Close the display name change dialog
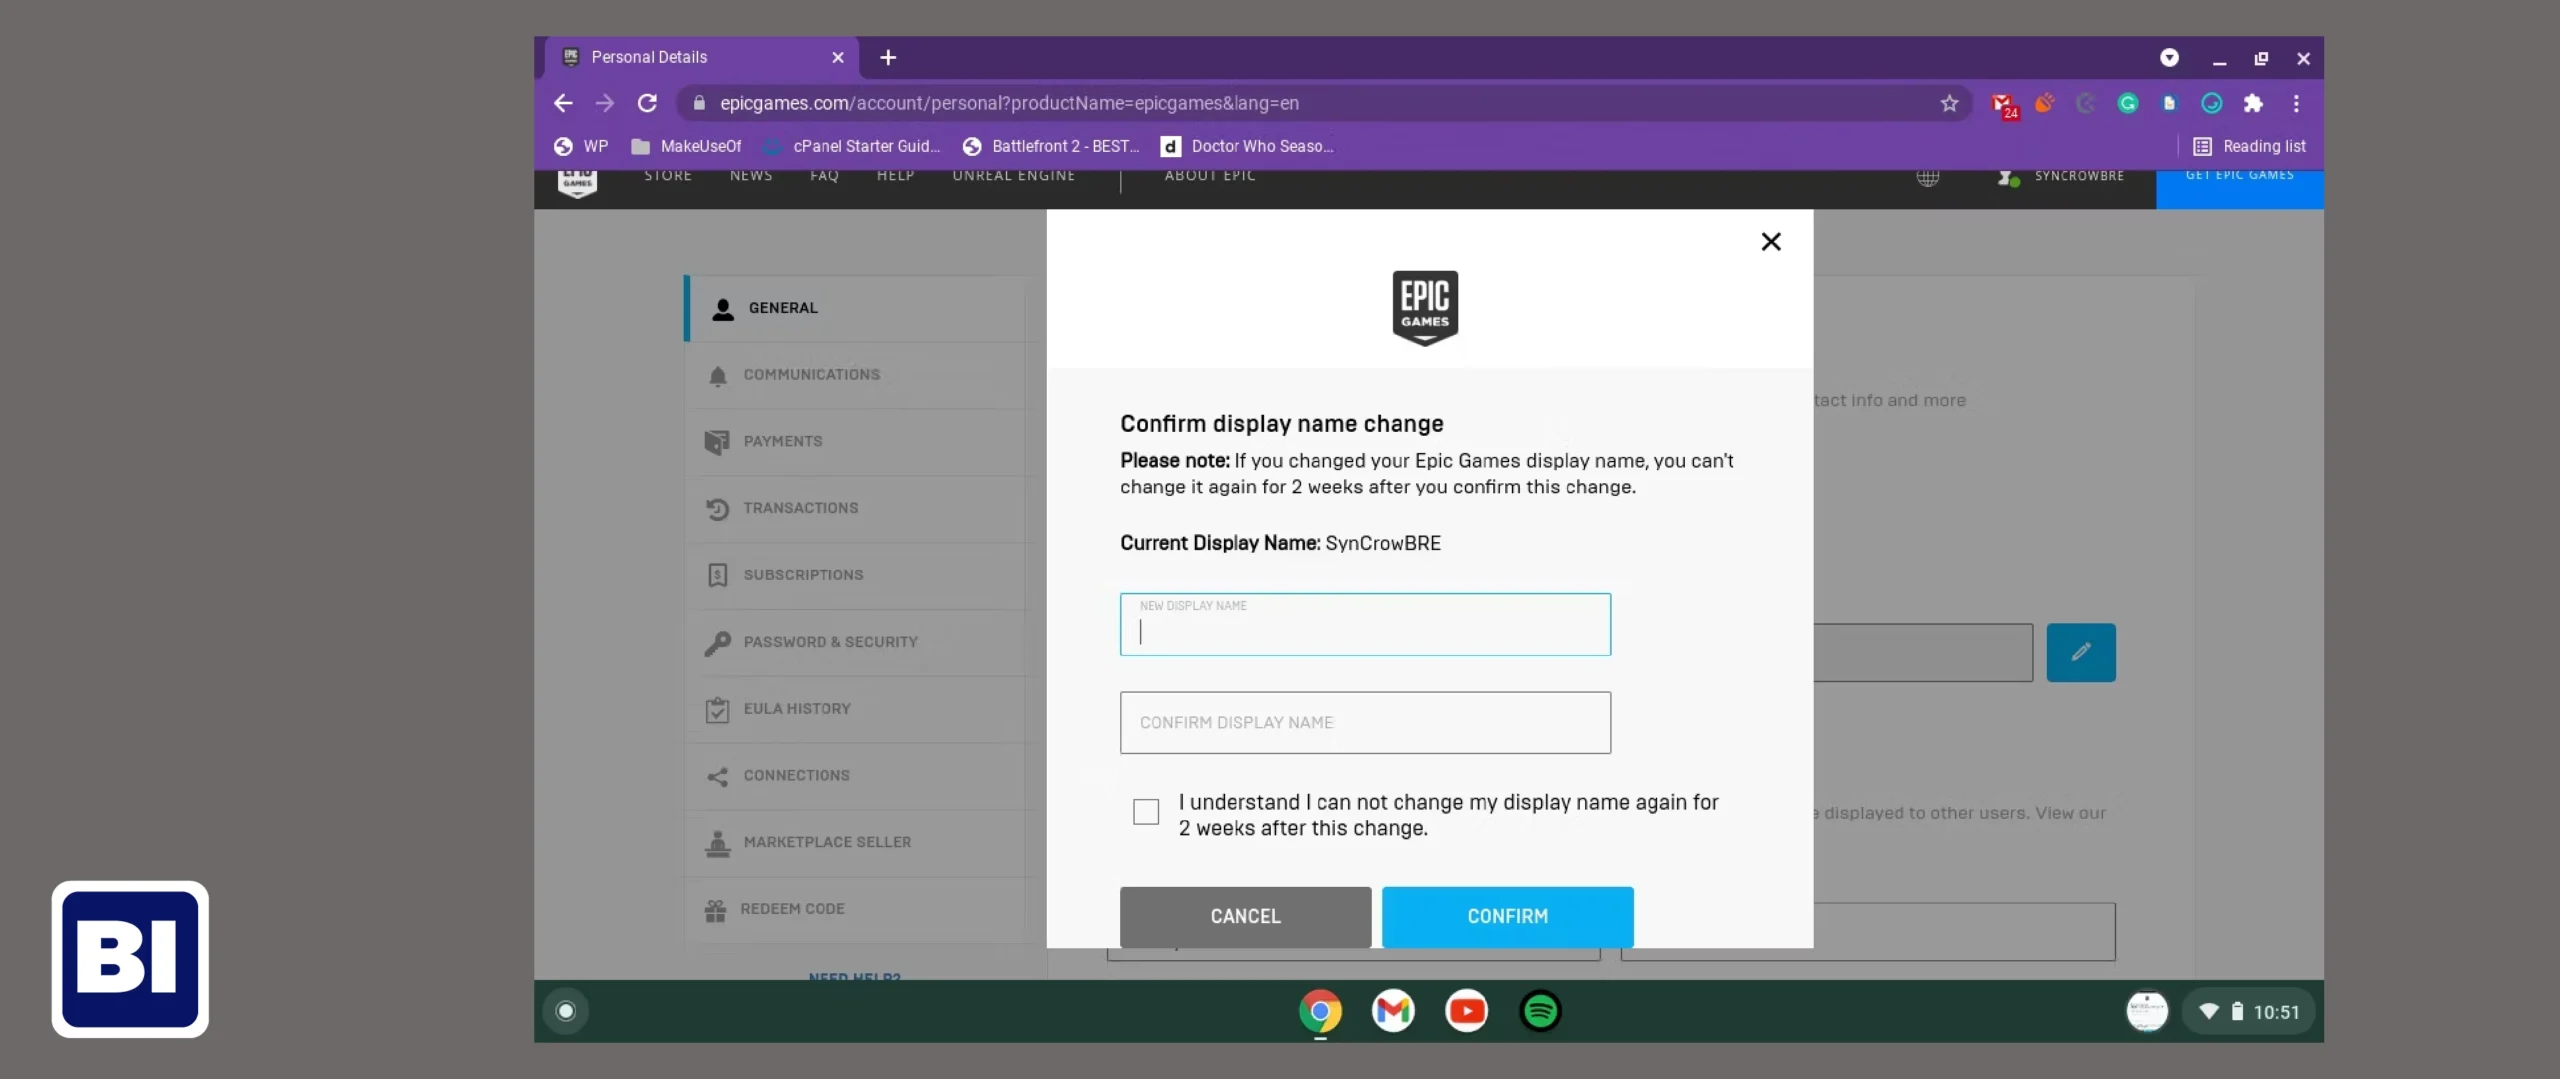The height and width of the screenshot is (1079, 2560). point(1771,241)
